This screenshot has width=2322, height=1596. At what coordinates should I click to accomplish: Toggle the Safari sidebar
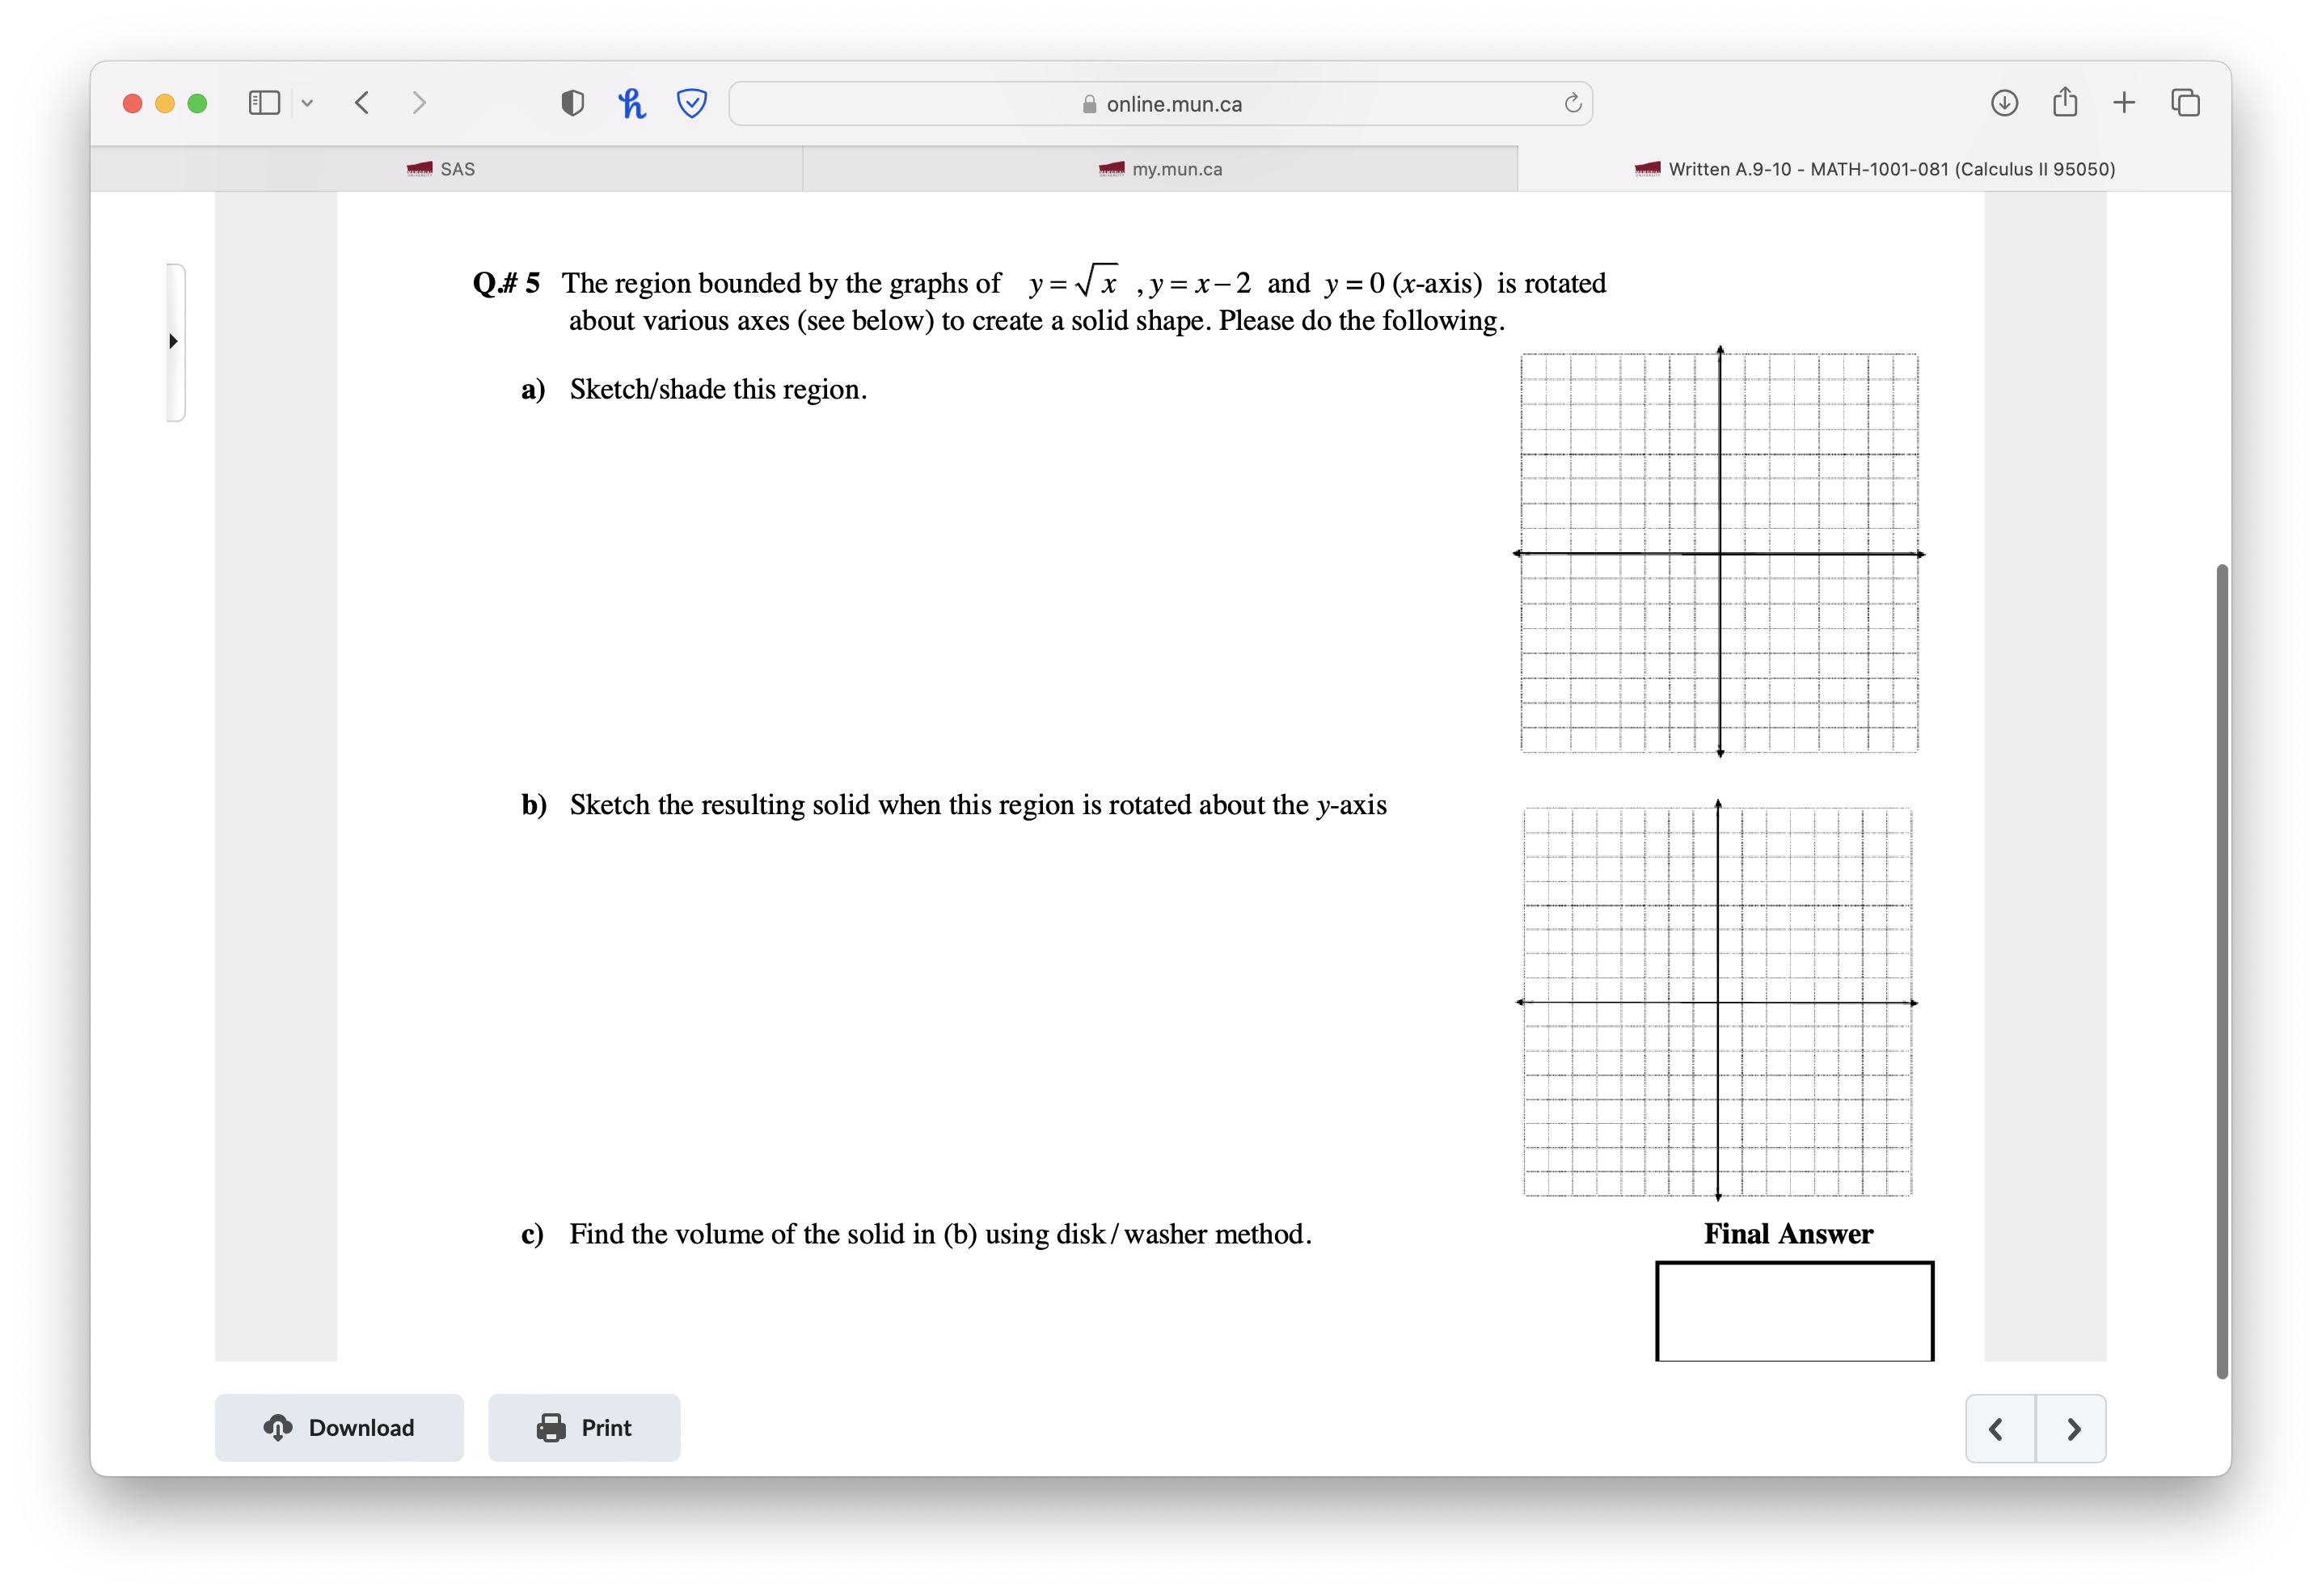click(x=263, y=102)
